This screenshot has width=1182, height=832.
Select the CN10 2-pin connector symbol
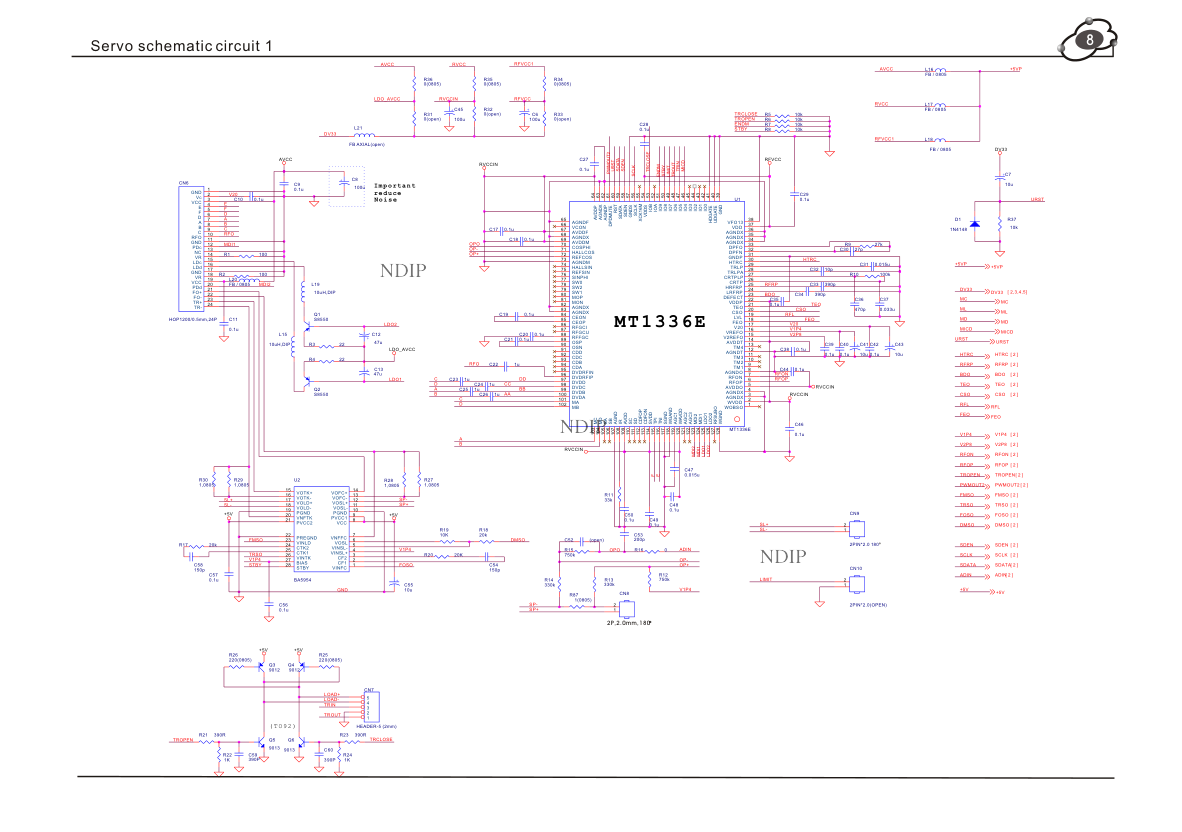pos(855,584)
